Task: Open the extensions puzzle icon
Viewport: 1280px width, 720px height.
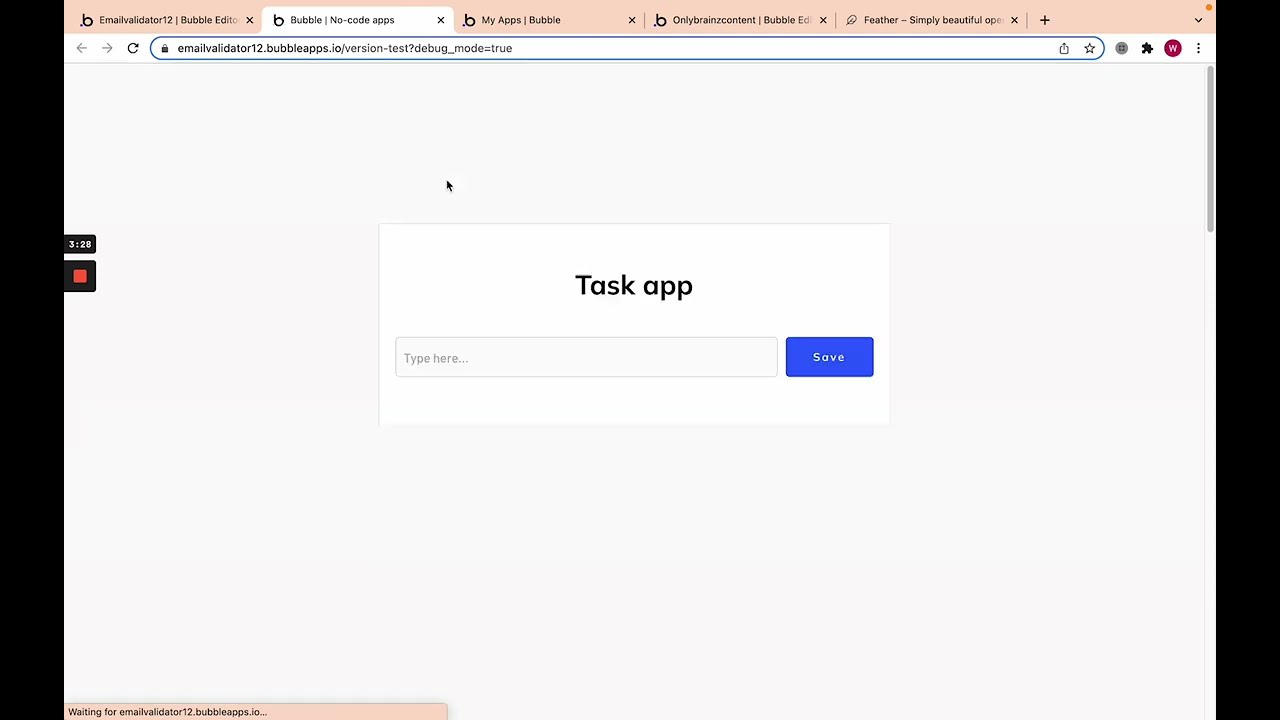Action: [x=1147, y=48]
